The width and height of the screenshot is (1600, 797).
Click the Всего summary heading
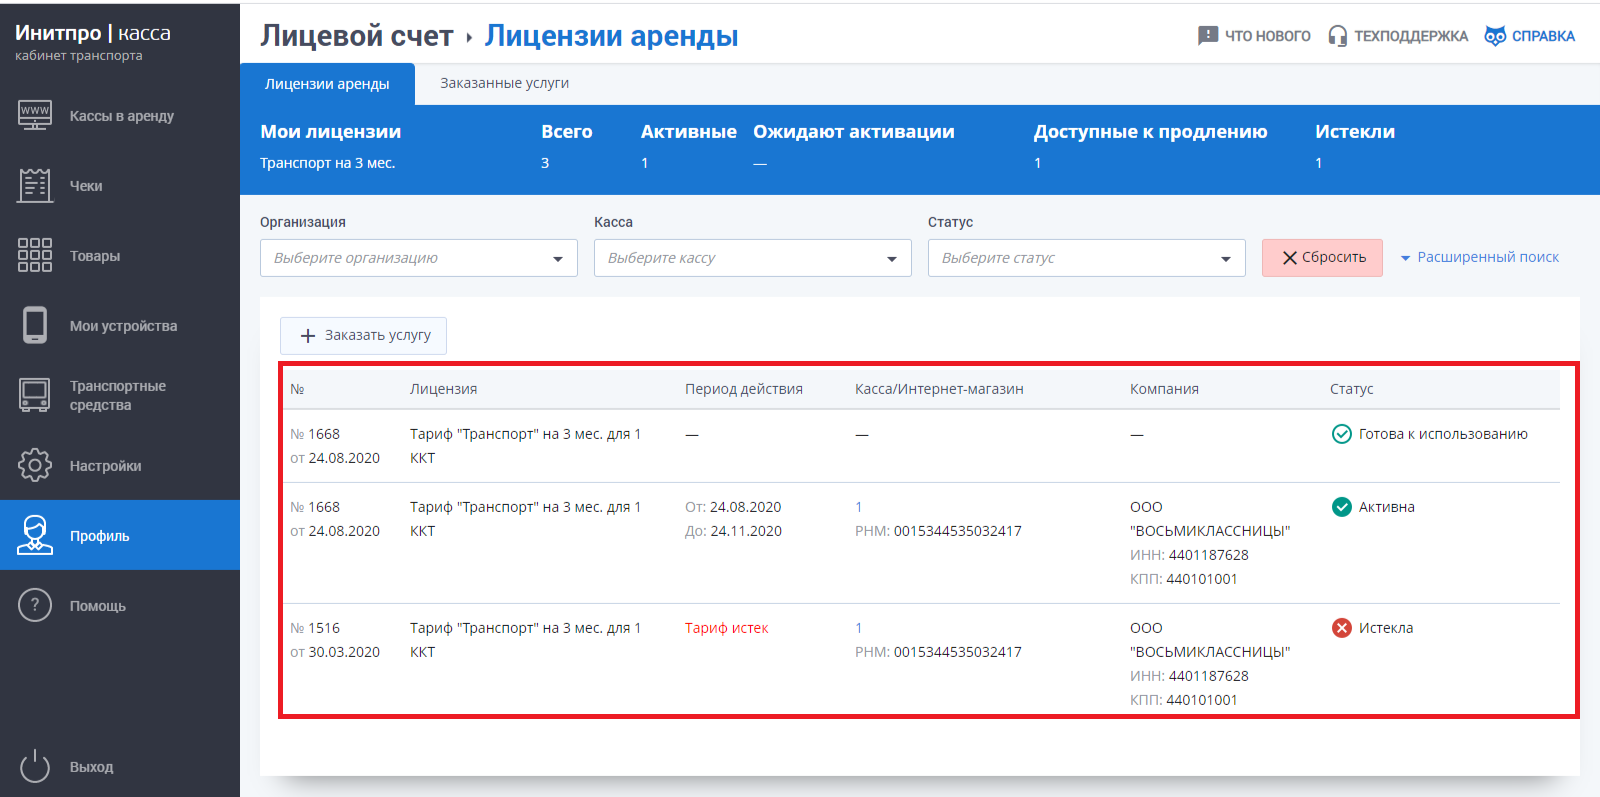[567, 132]
